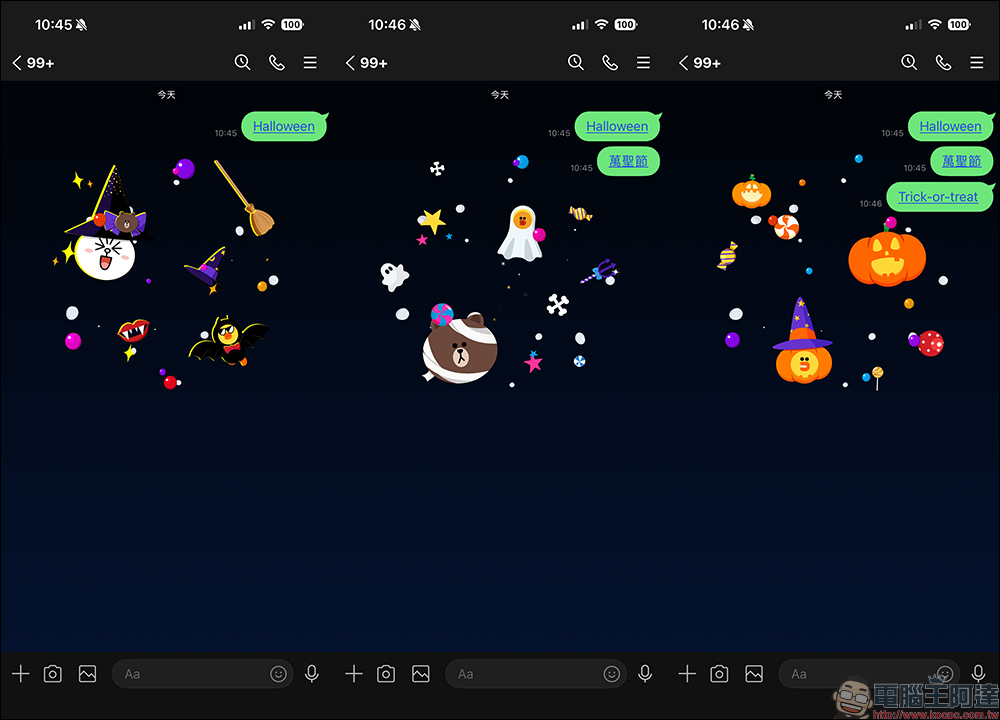Open the photo gallery icon on the left phone
Image resolution: width=1000 pixels, height=720 pixels.
(88, 674)
